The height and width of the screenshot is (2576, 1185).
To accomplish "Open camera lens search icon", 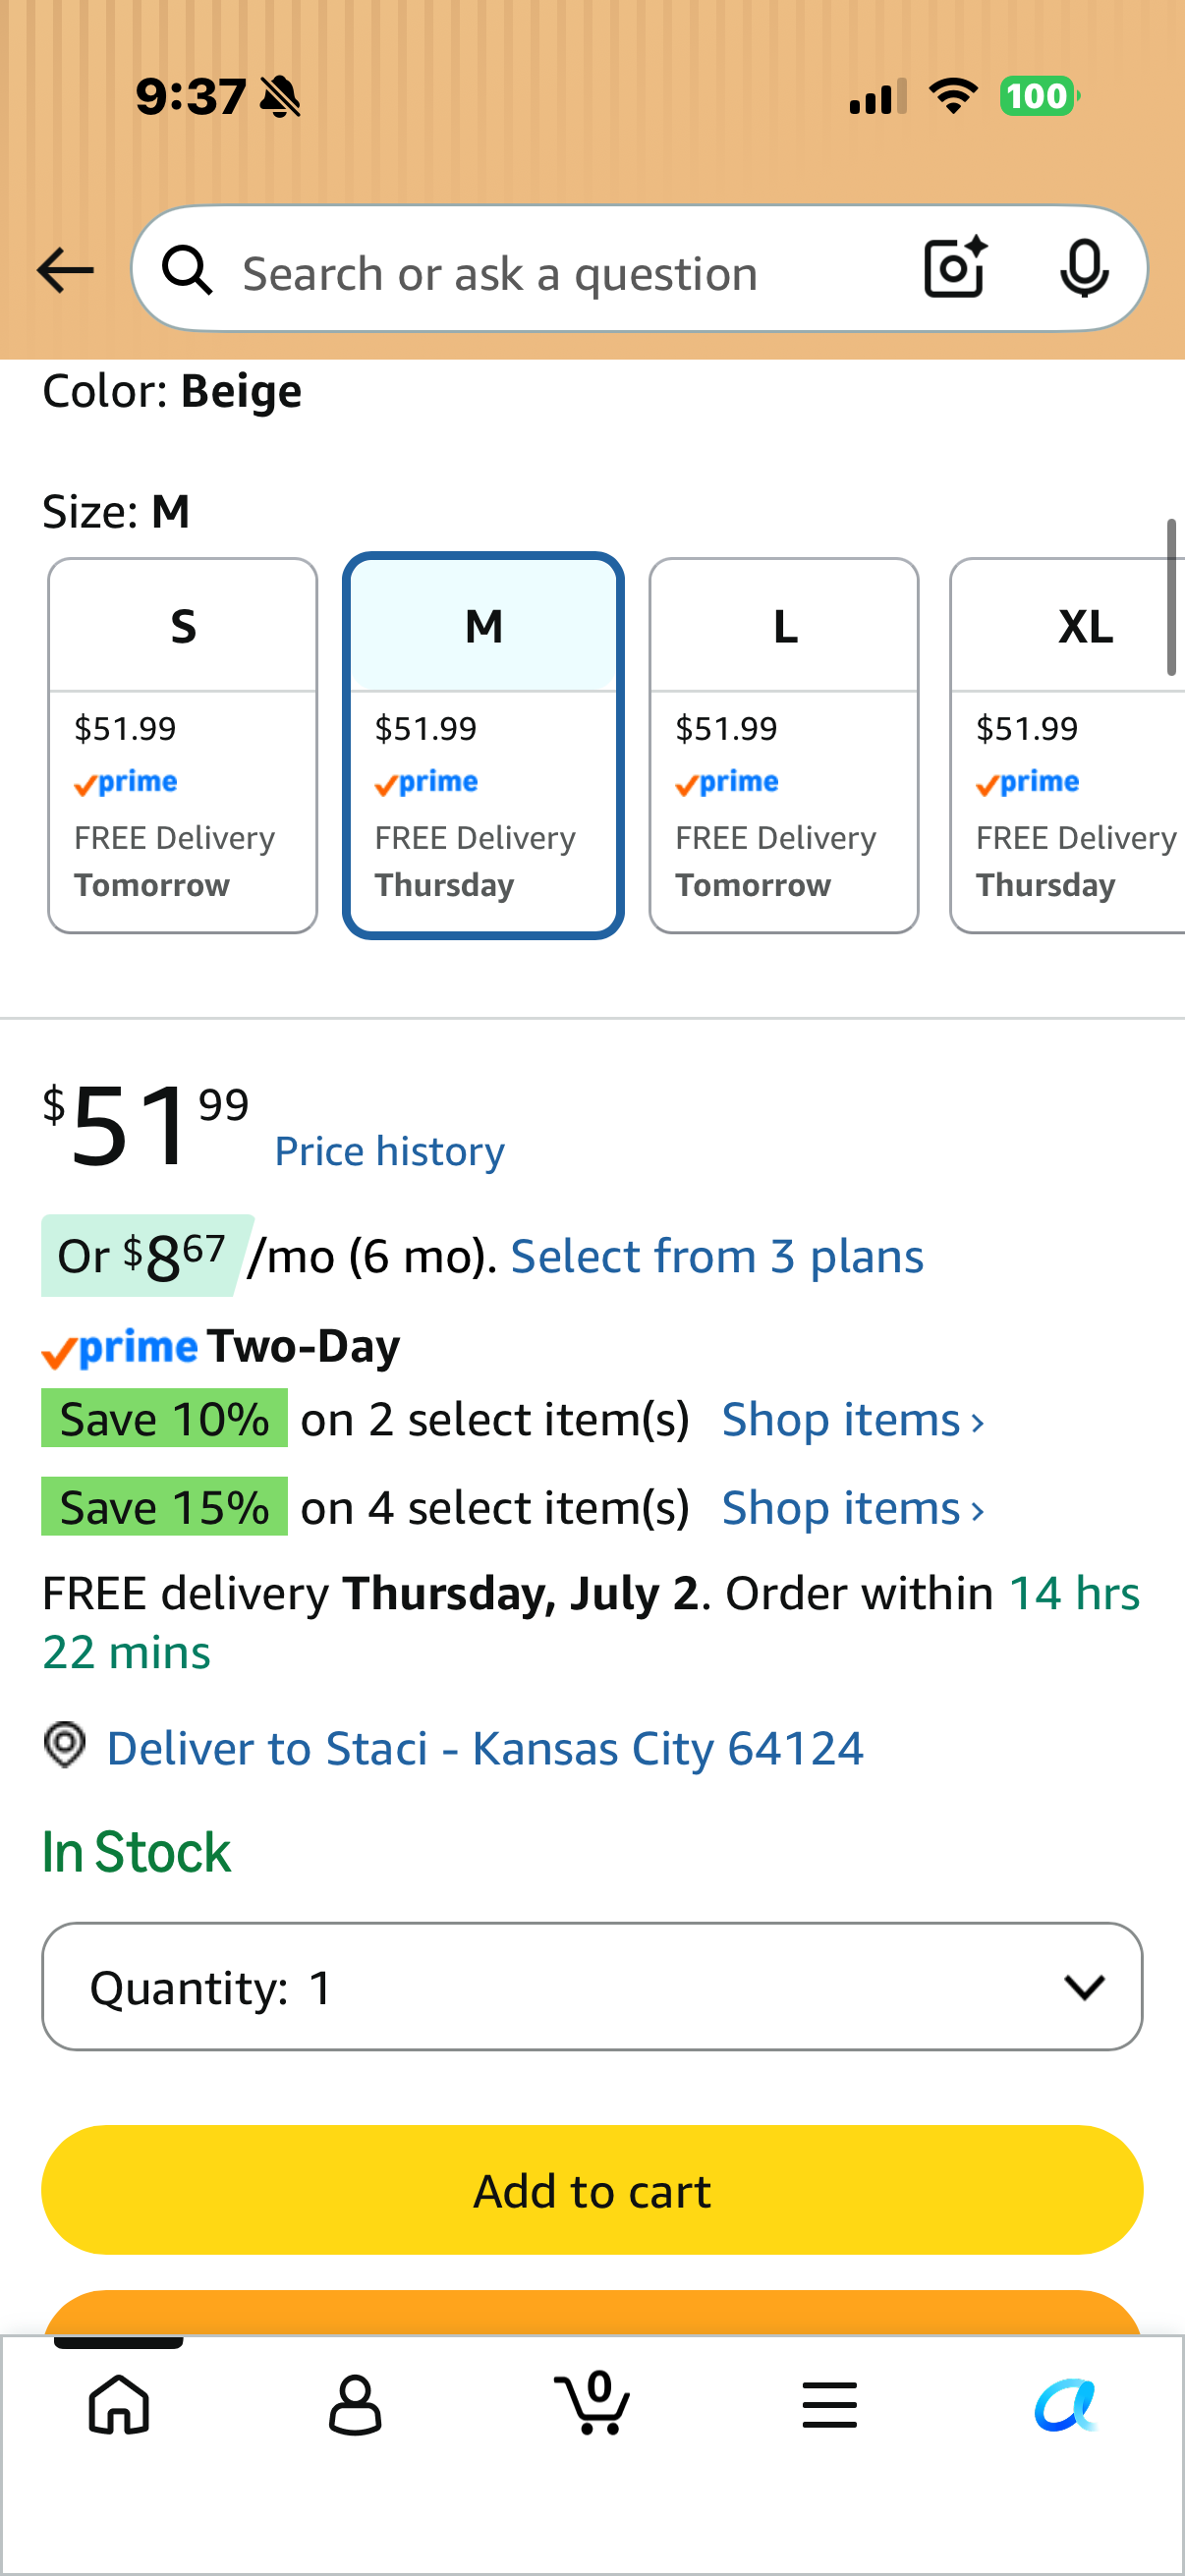I will point(954,268).
